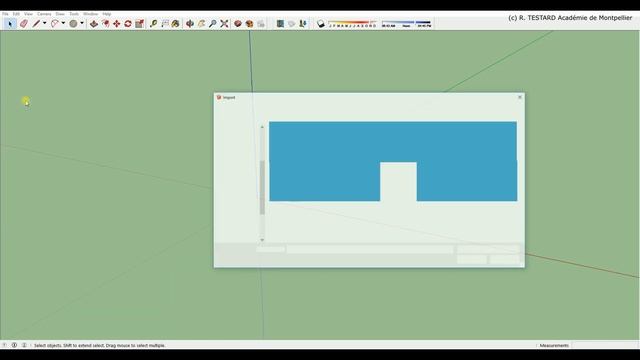Choose the Text label tool
Image resolution: width=640 pixels, height=360 pixels.
tap(165, 24)
